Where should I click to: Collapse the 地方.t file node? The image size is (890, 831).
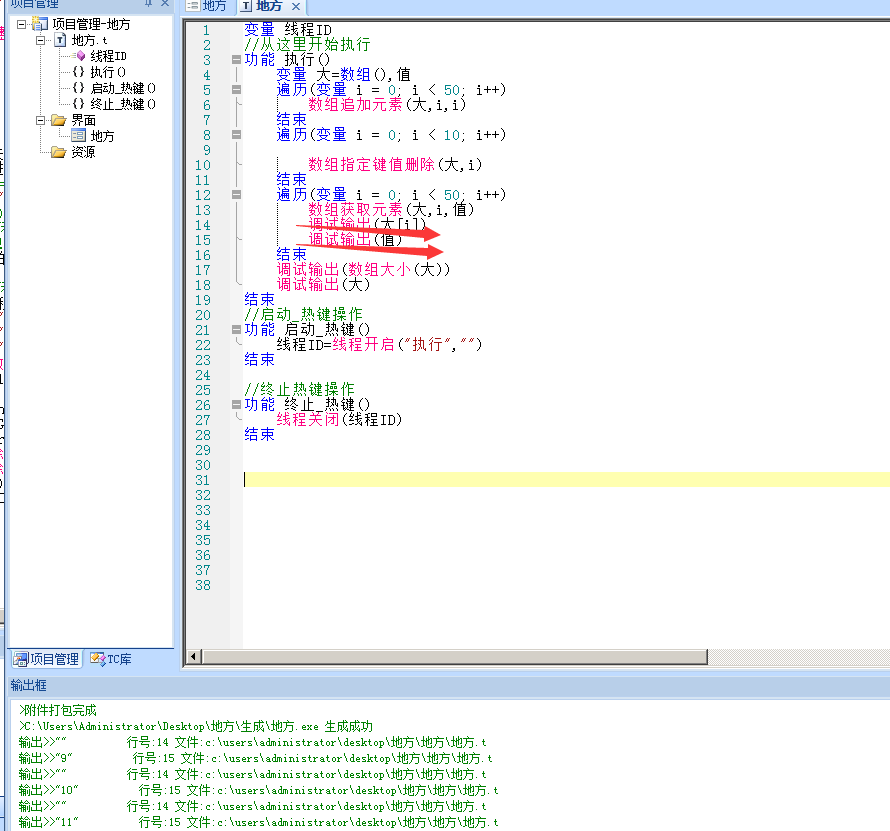[x=40, y=40]
